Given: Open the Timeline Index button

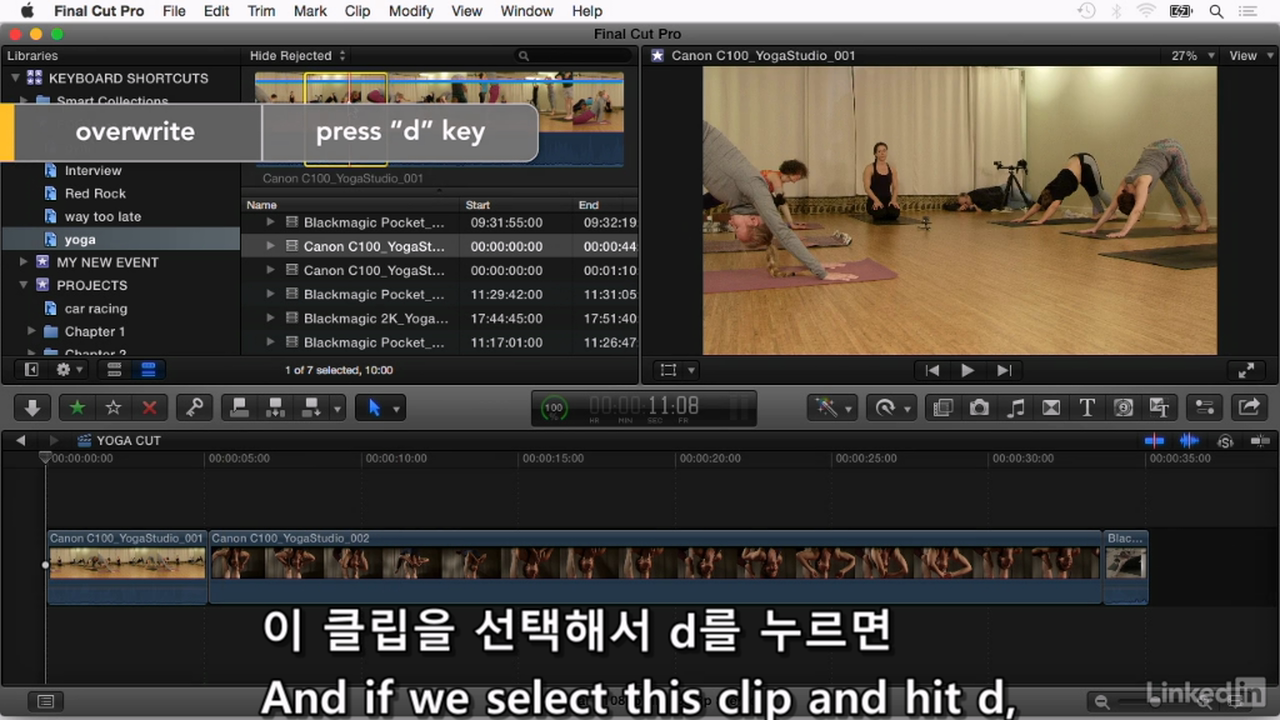Looking at the screenshot, I should pos(45,701).
